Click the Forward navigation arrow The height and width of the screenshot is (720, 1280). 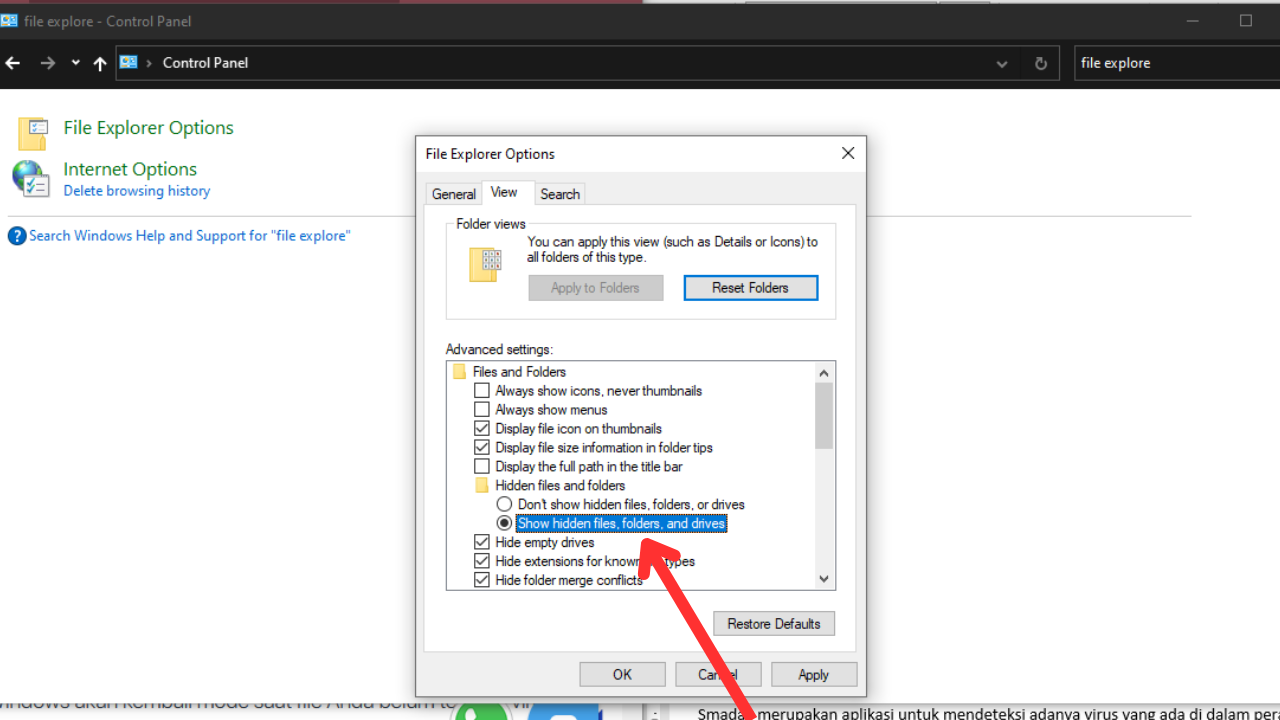(x=47, y=63)
